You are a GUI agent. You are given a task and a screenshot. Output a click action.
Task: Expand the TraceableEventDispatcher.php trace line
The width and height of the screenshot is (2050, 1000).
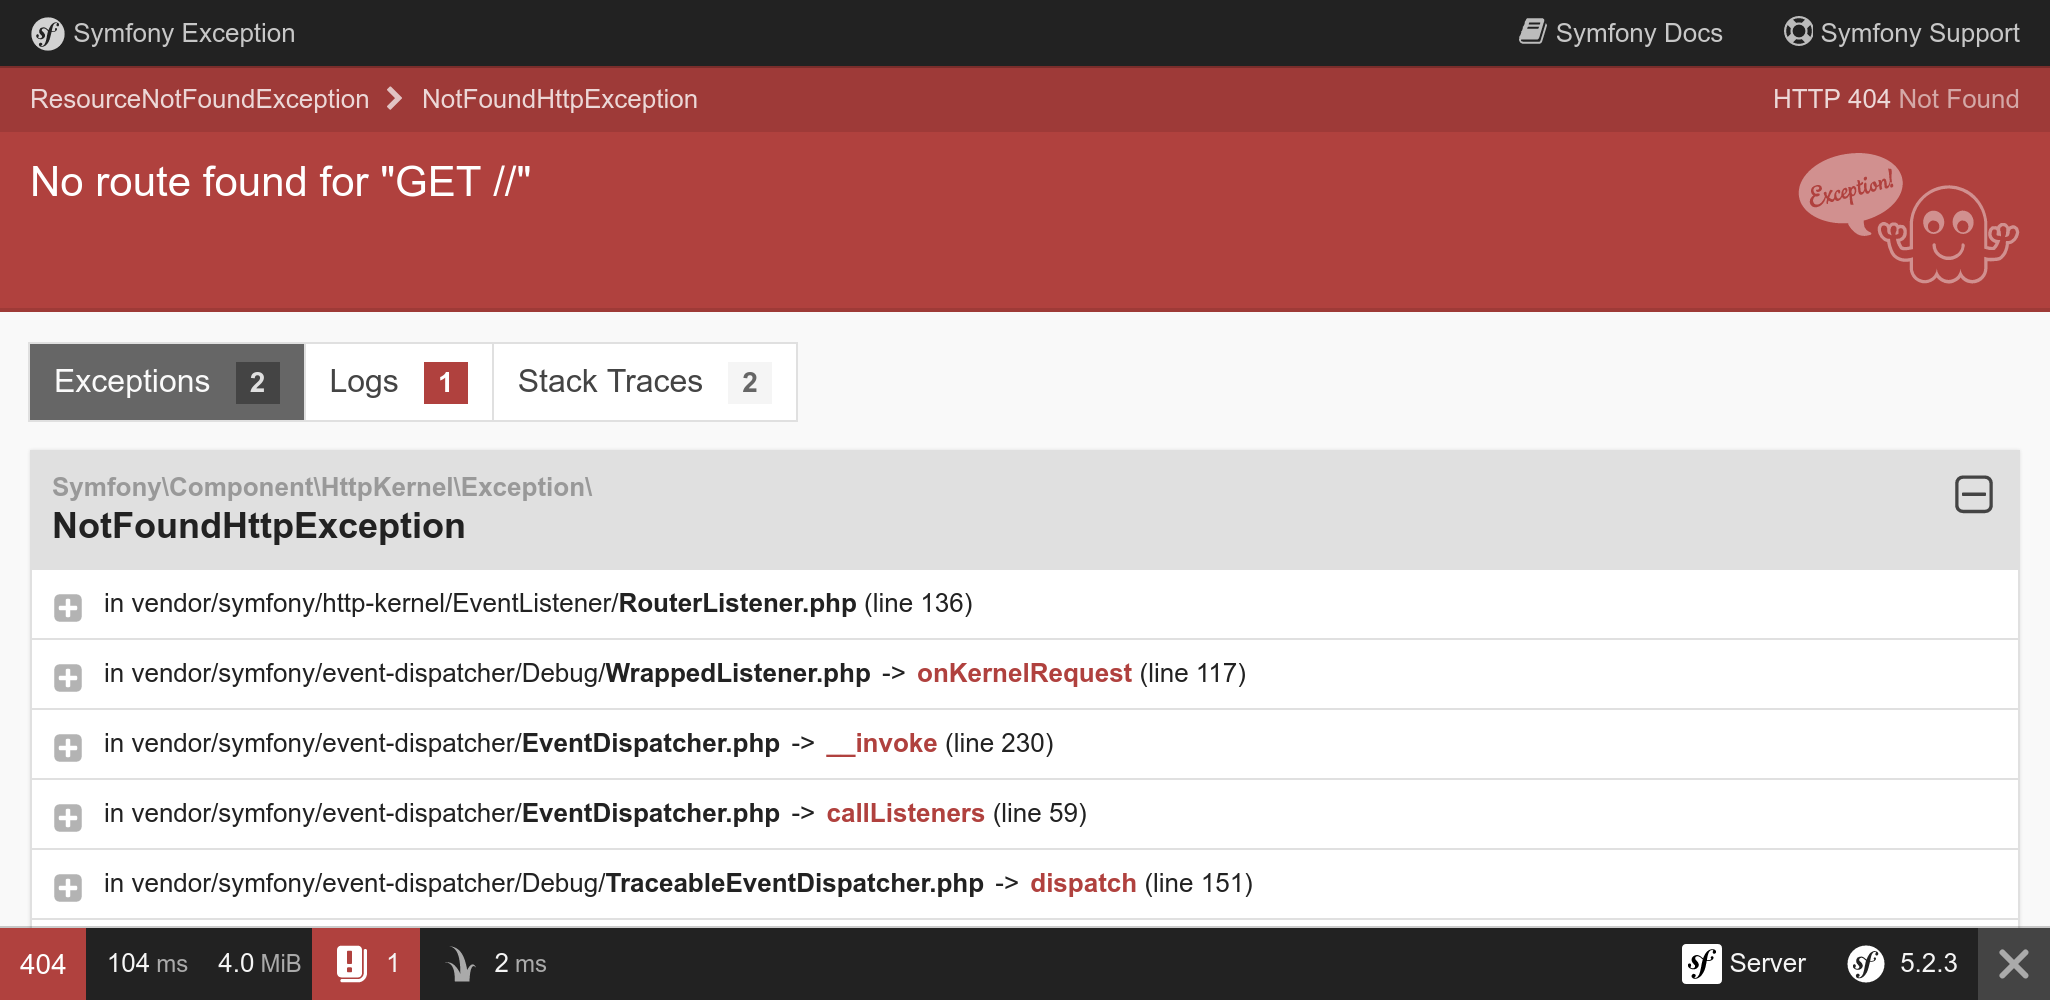(x=68, y=887)
